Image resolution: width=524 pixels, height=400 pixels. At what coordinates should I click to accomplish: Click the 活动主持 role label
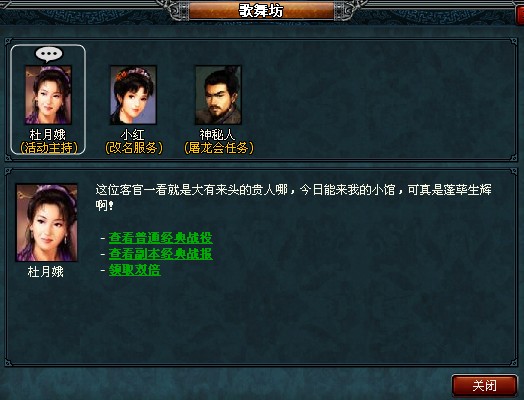[49, 148]
